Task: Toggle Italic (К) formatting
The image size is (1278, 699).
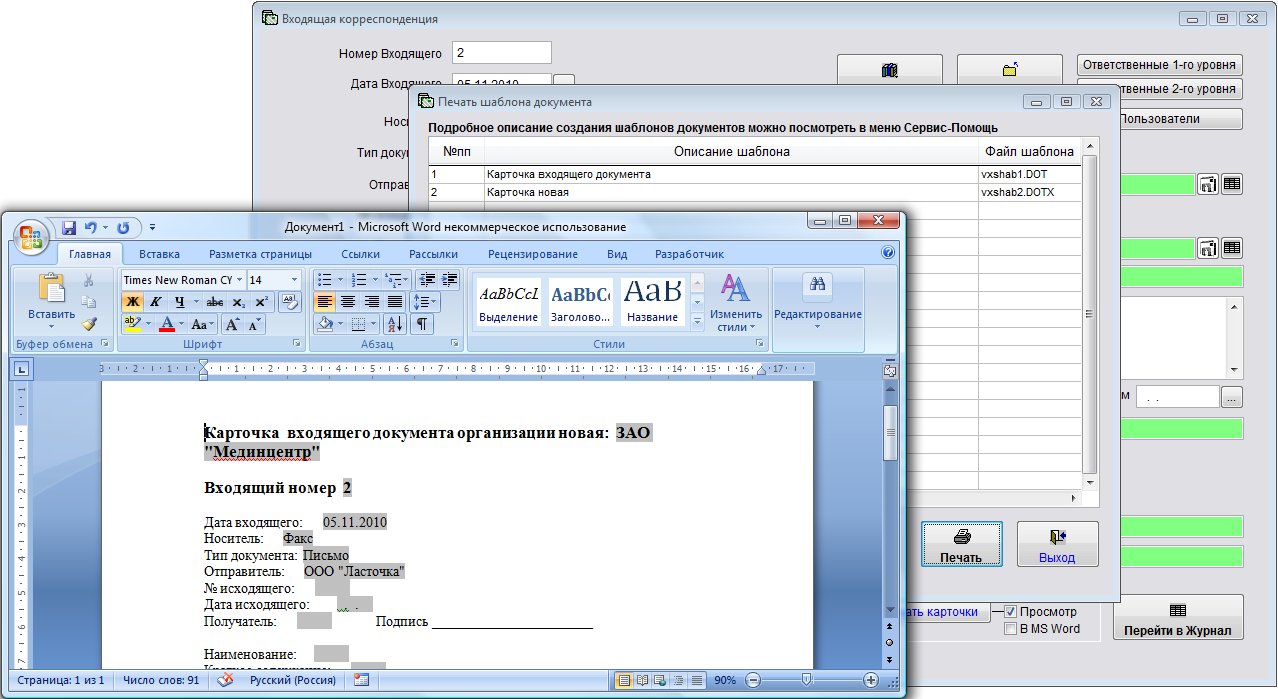Action: 155,302
